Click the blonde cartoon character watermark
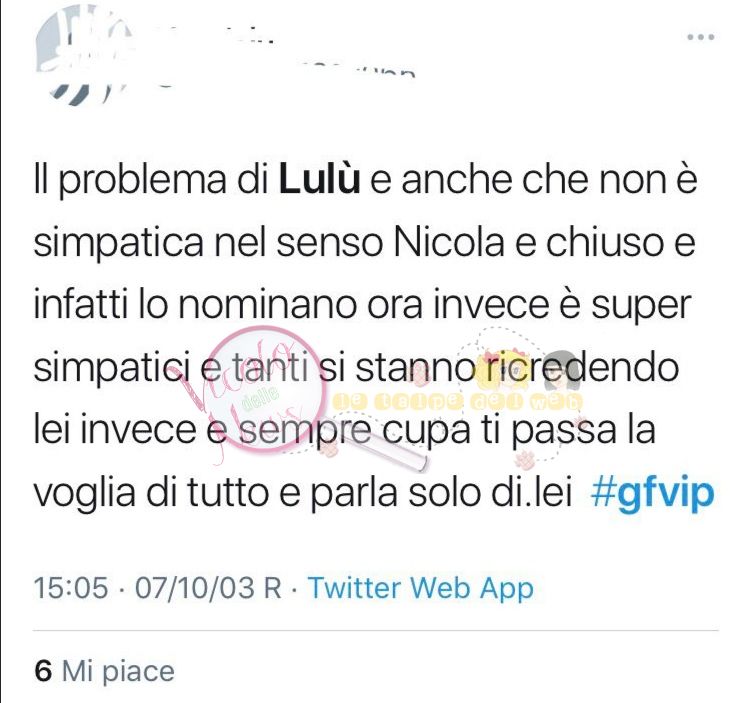This screenshot has height=703, width=750. tap(500, 371)
